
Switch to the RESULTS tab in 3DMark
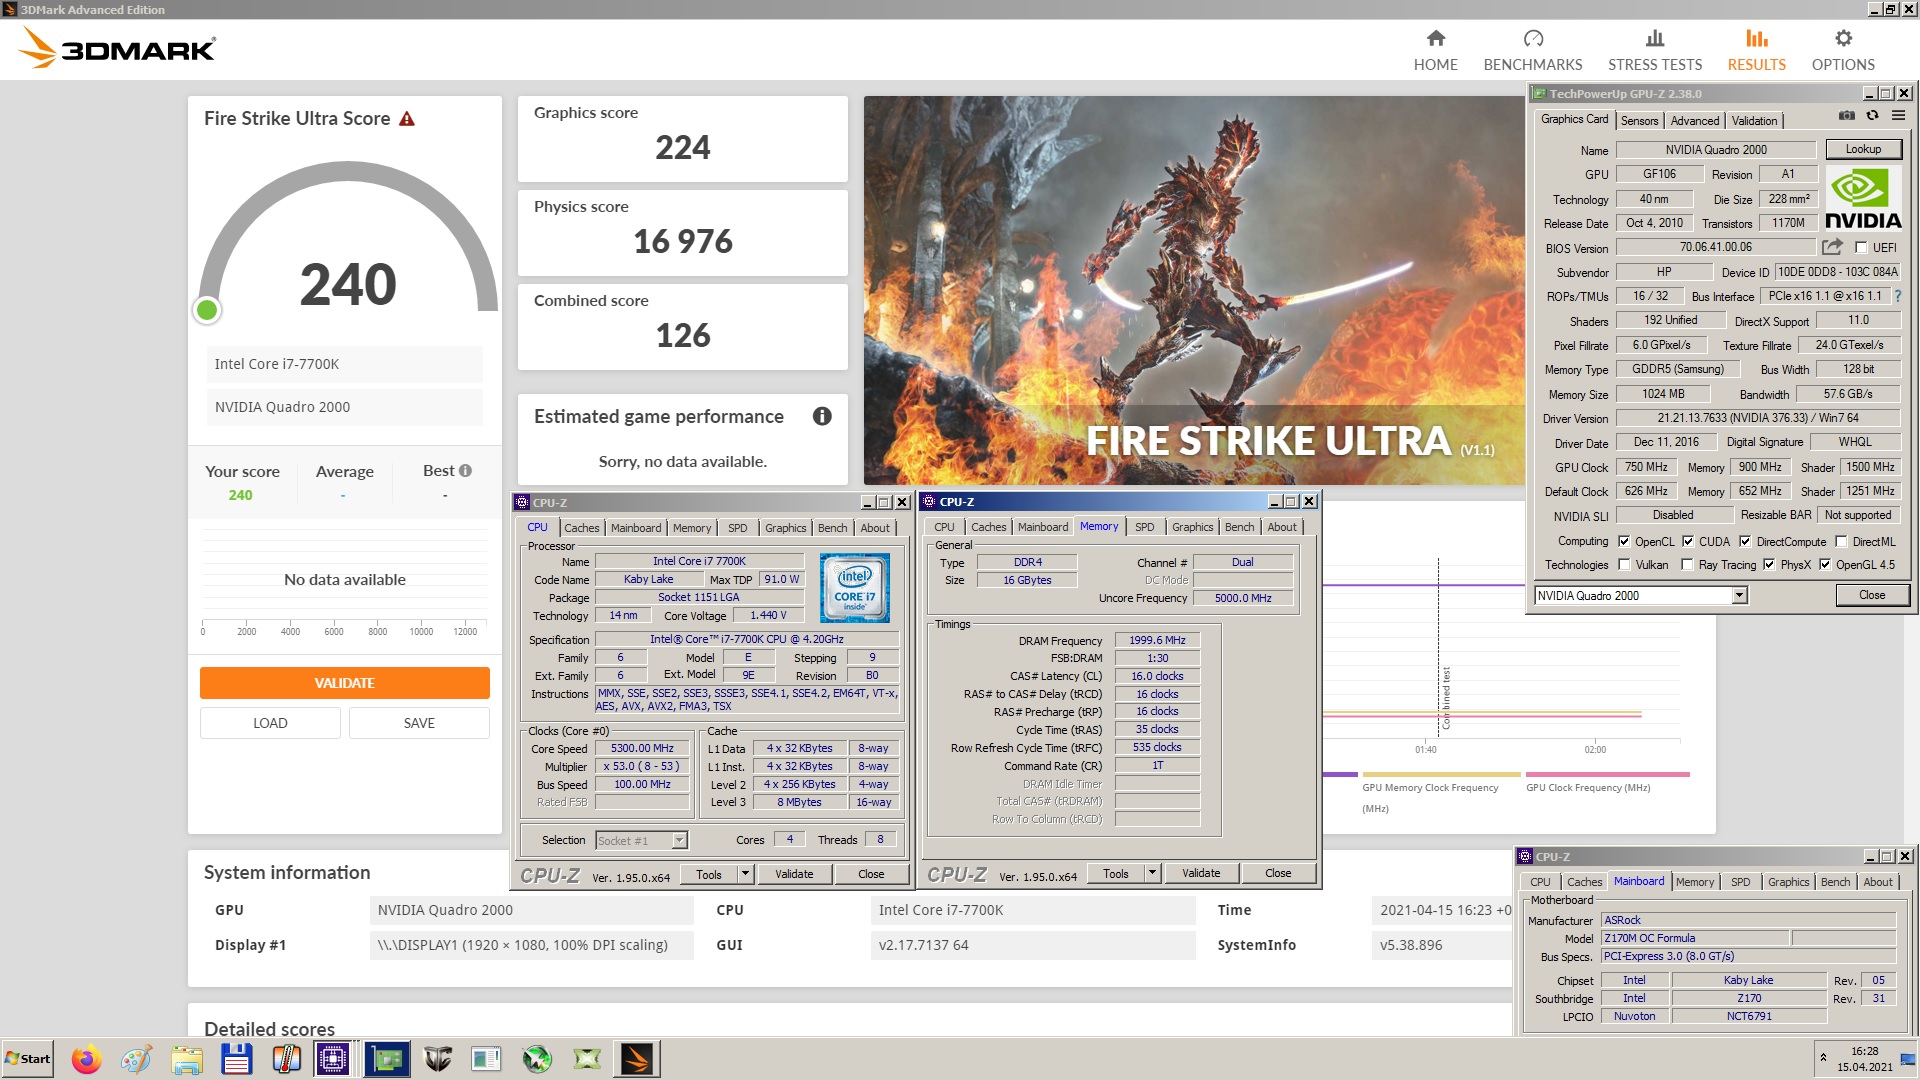coord(1756,50)
